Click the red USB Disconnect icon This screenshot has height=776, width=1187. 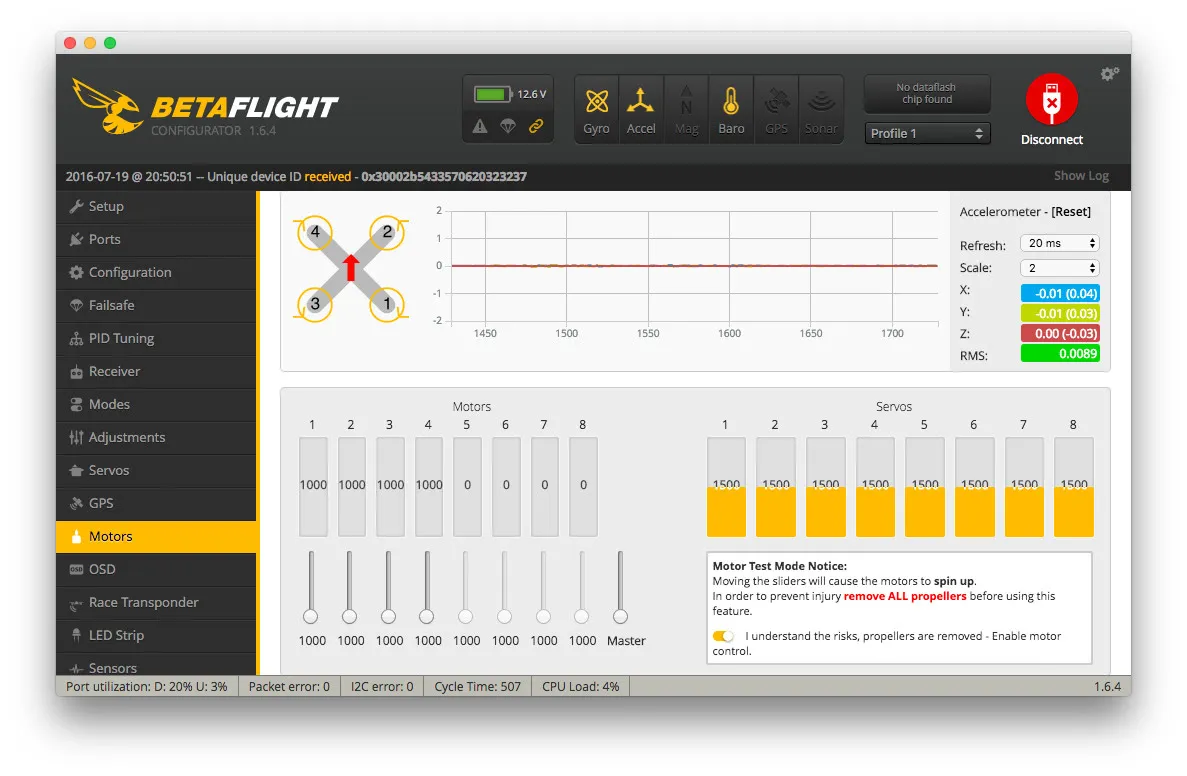(1051, 101)
